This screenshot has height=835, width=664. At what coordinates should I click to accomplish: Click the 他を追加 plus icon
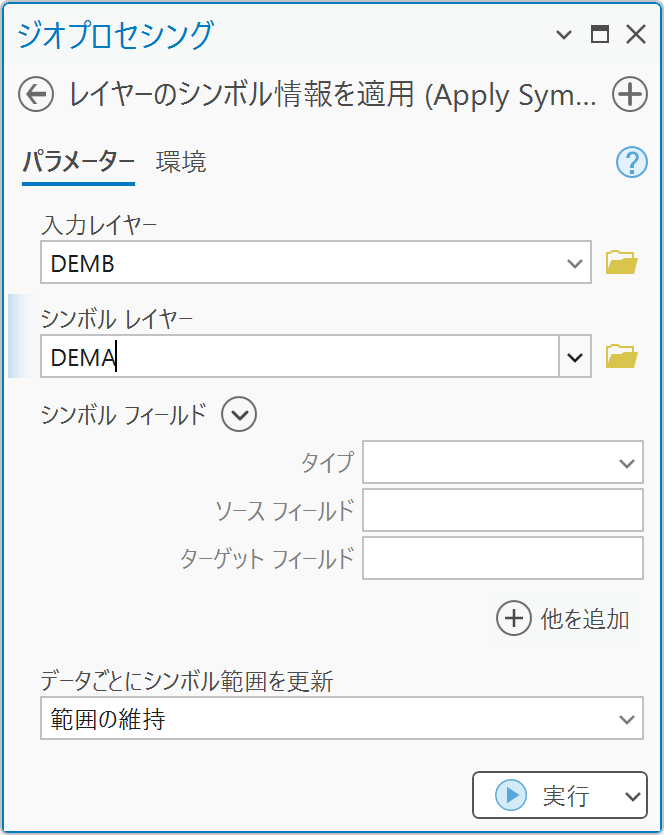tap(513, 618)
